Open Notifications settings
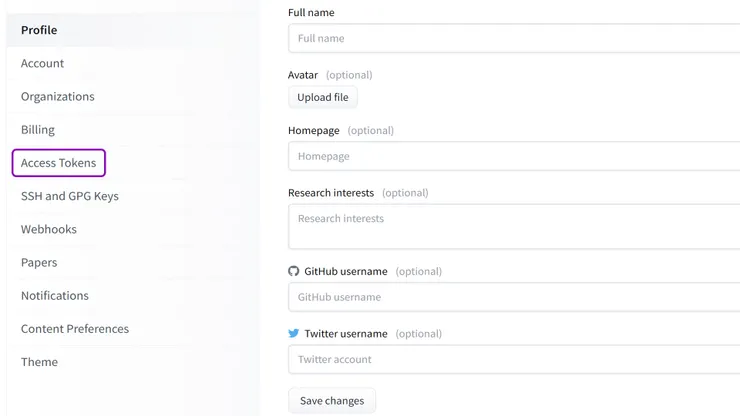Image resolution: width=740 pixels, height=416 pixels. coord(55,296)
